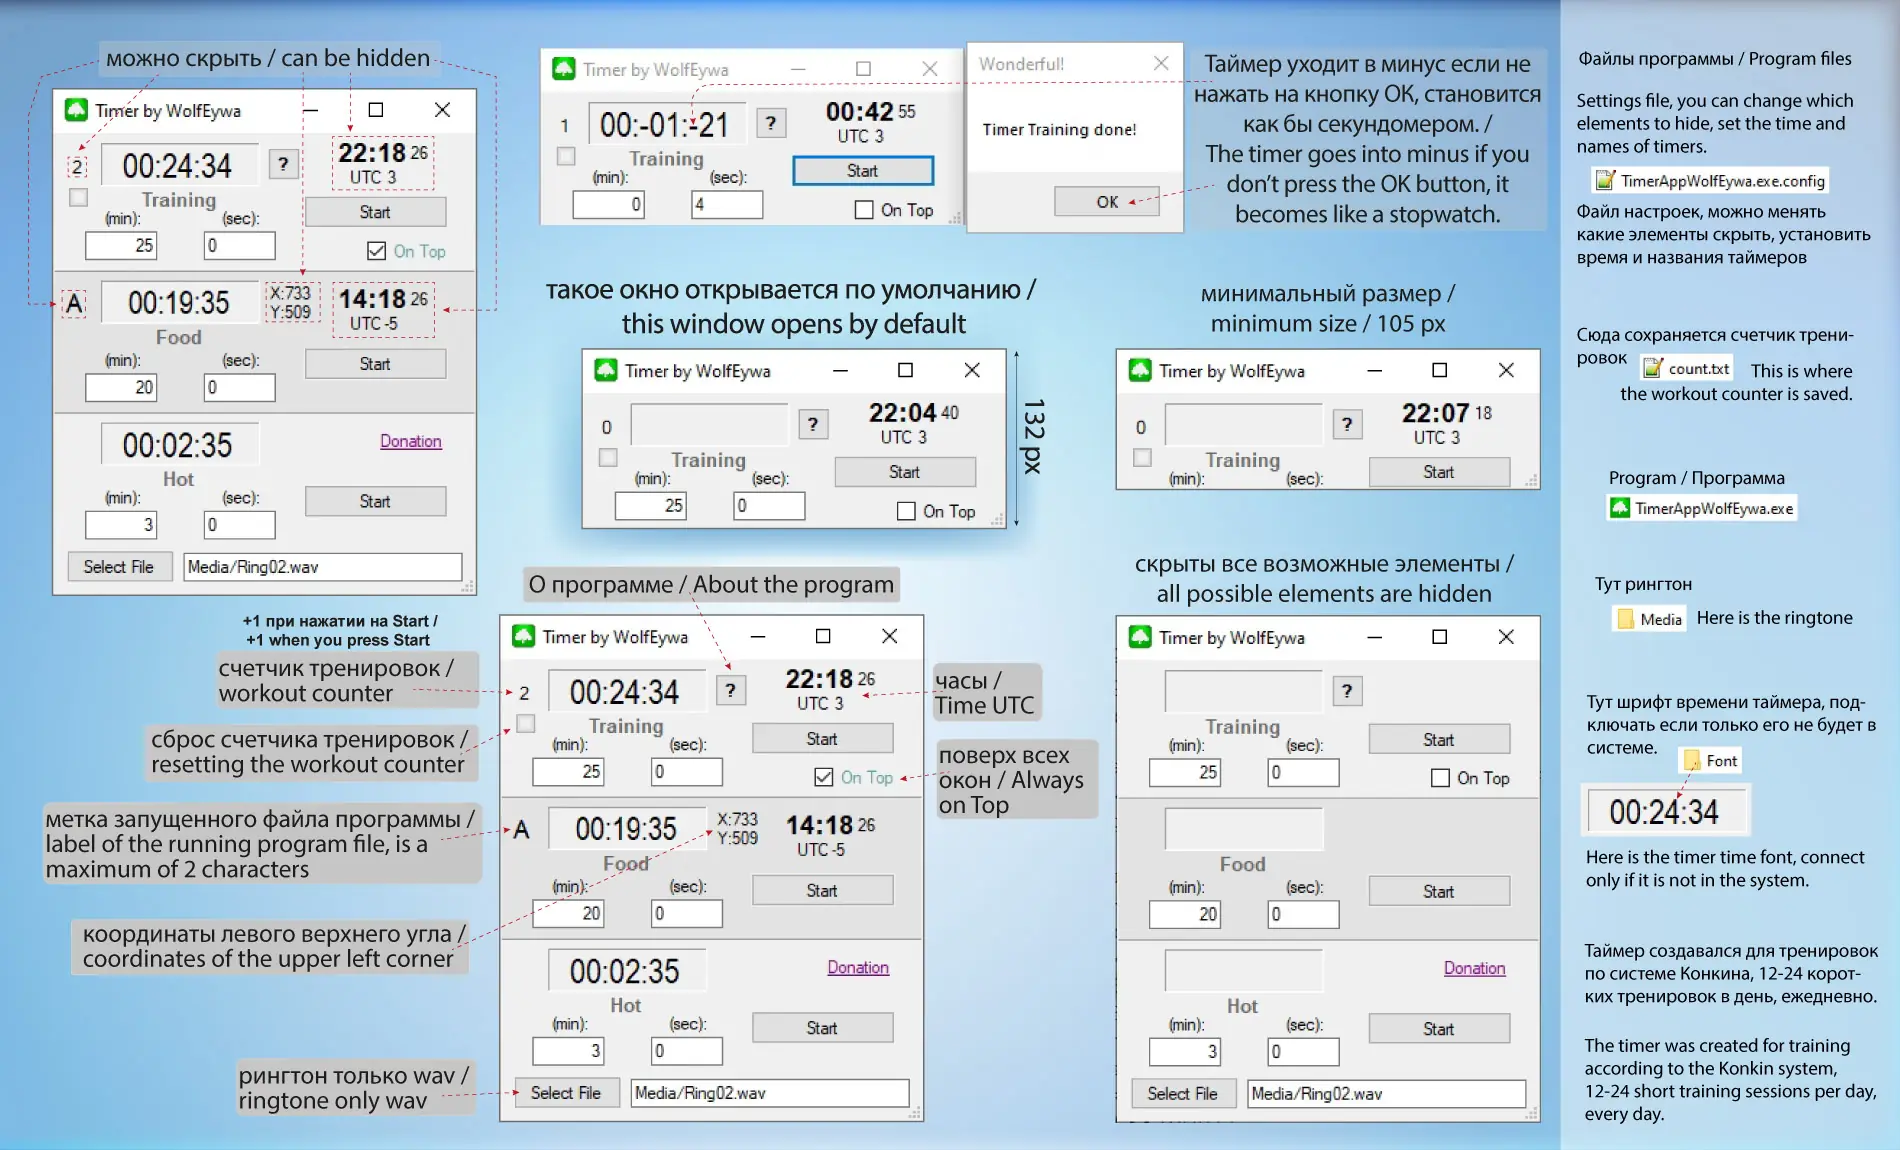Screen dimensions: 1900x1150
Task: Tick the counter reset checkbox in the 'About the program' window
Action: click(x=526, y=723)
